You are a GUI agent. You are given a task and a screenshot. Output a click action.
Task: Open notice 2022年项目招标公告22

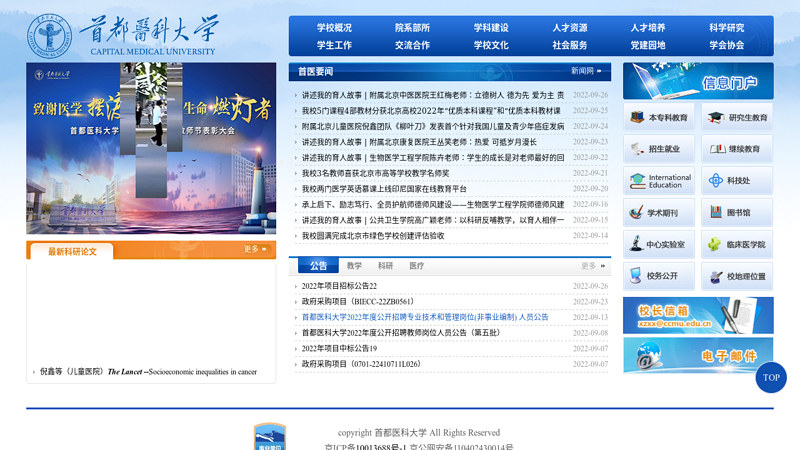[339, 286]
